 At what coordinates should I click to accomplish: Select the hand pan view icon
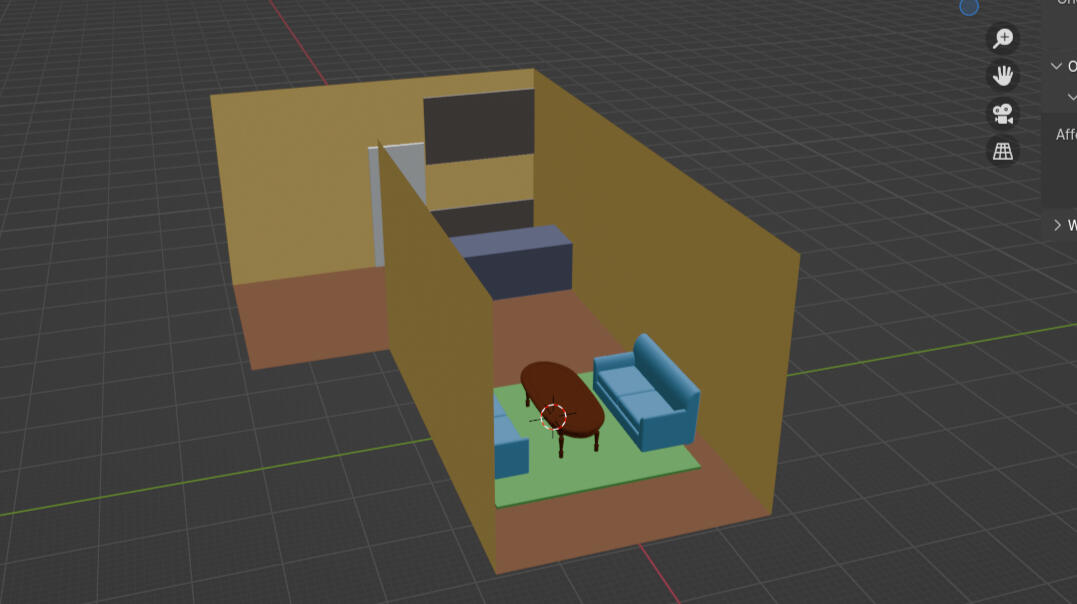point(1001,76)
